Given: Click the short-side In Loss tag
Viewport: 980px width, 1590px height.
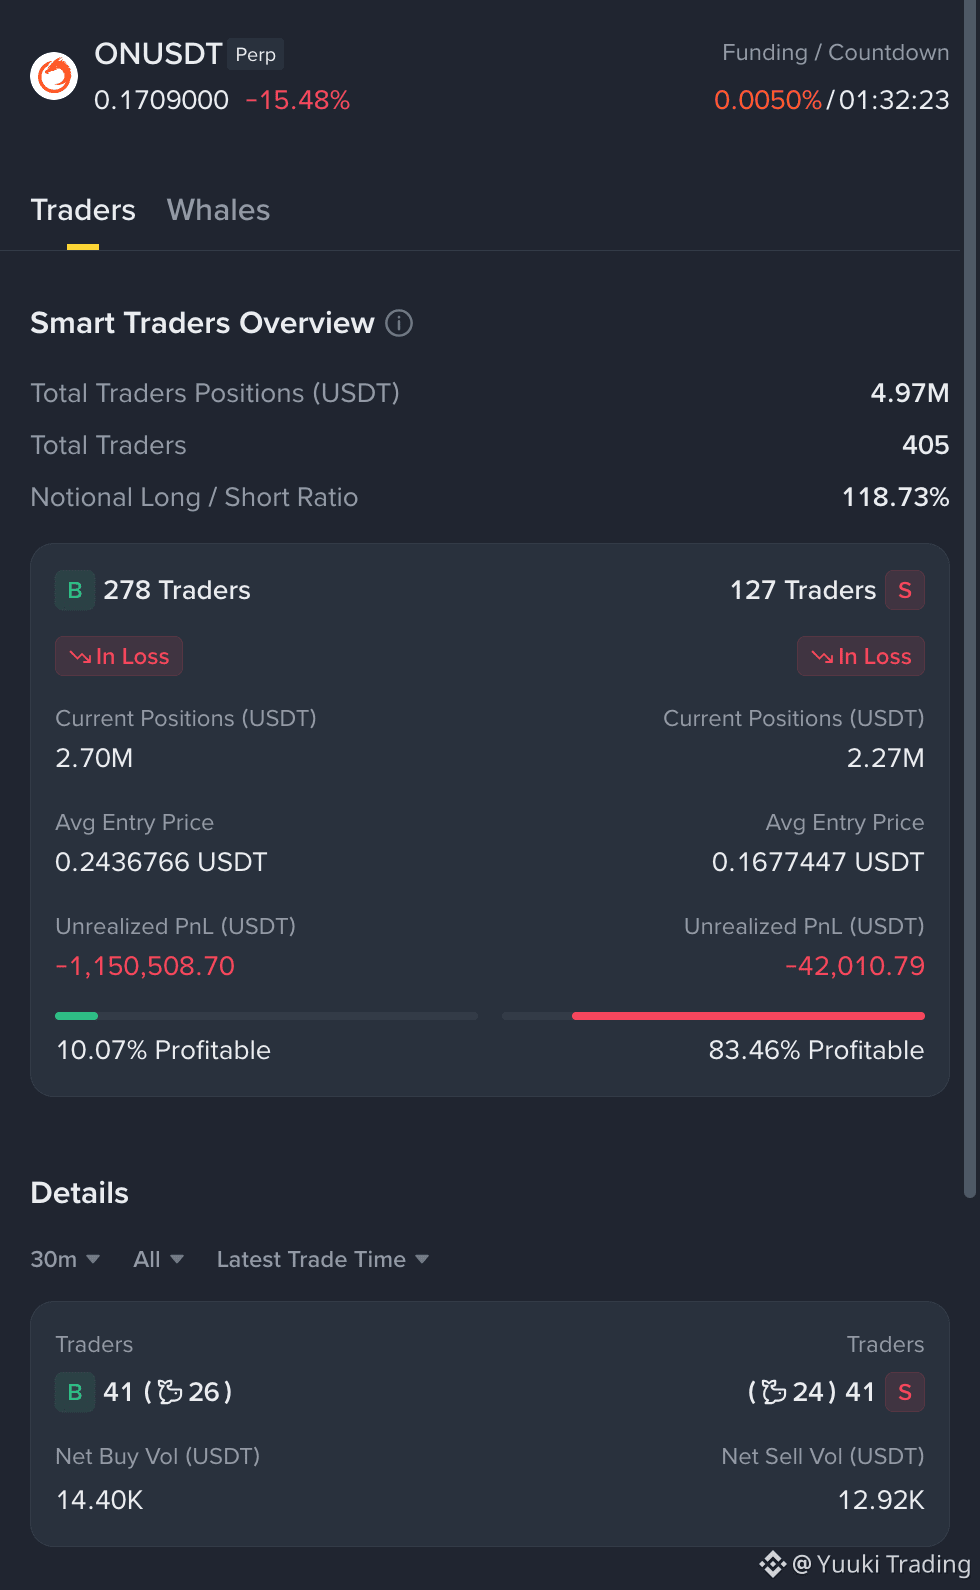Looking at the screenshot, I should (861, 656).
